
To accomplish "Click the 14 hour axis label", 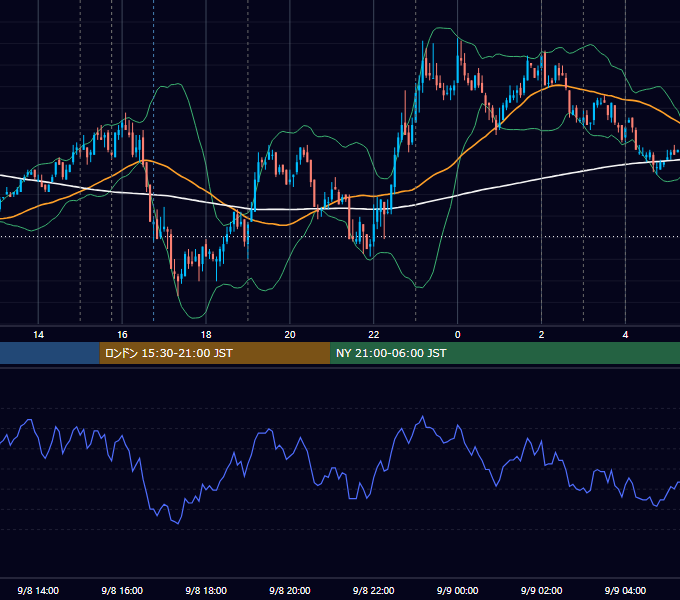I will (38, 335).
